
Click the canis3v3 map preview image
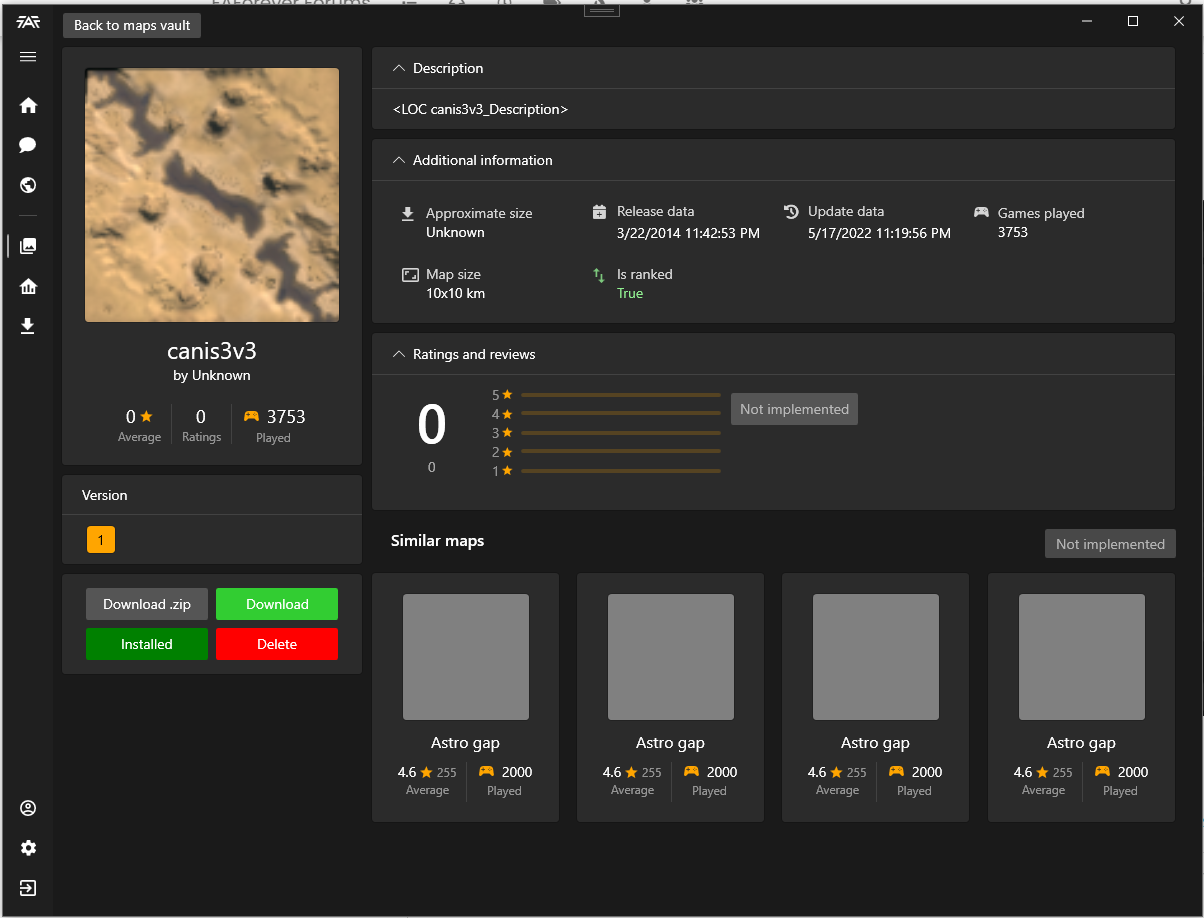click(212, 195)
